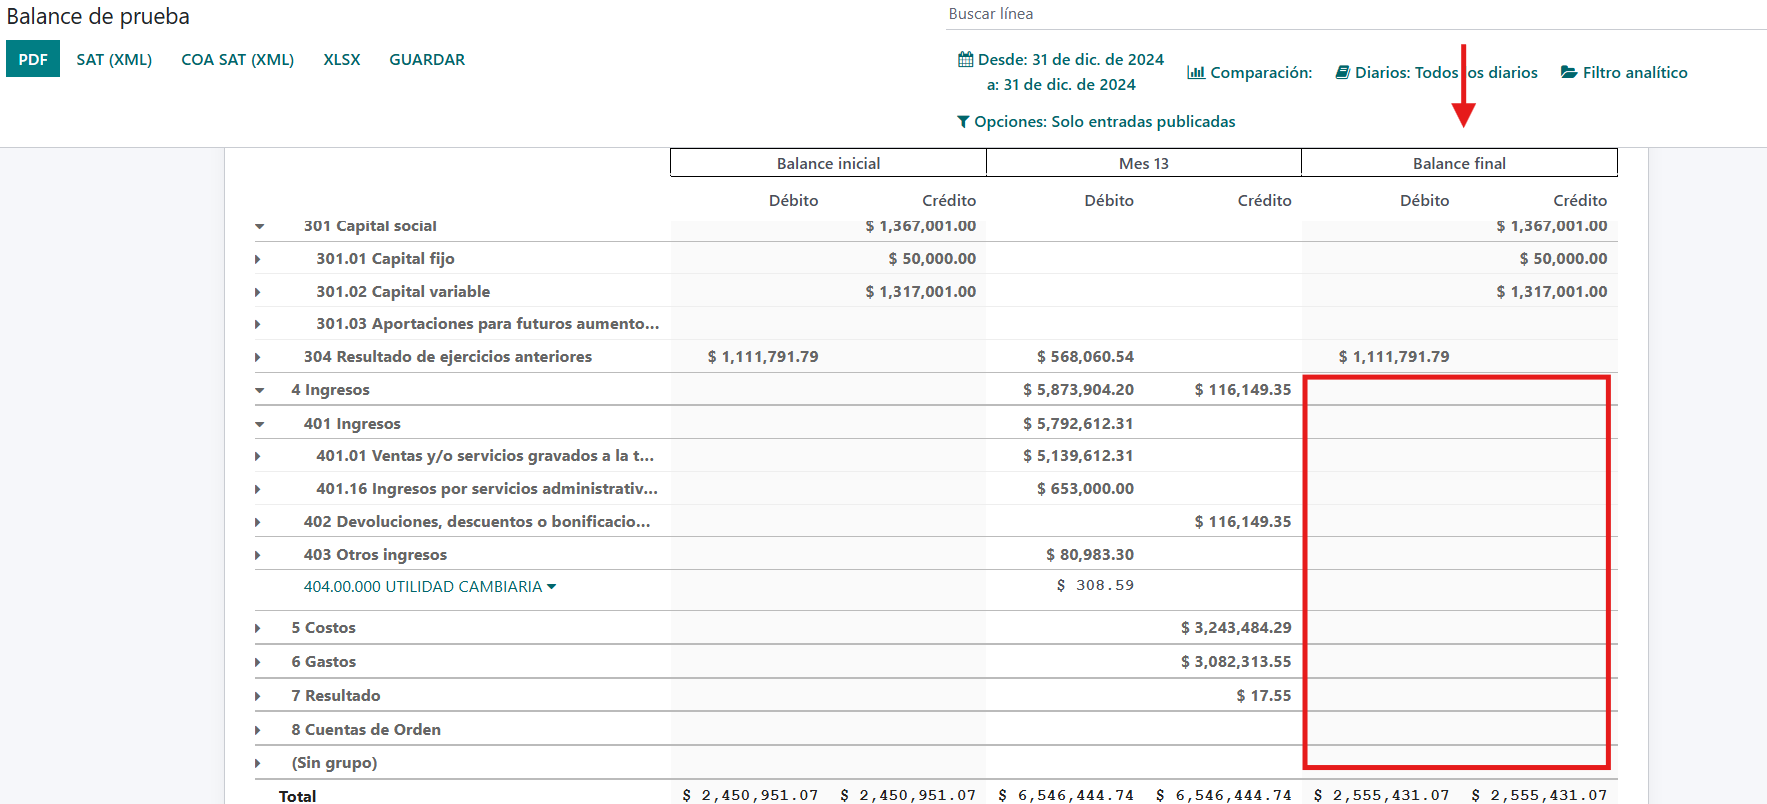
Task: Collapse the 401 Ingresos subgroup
Action: (x=259, y=425)
